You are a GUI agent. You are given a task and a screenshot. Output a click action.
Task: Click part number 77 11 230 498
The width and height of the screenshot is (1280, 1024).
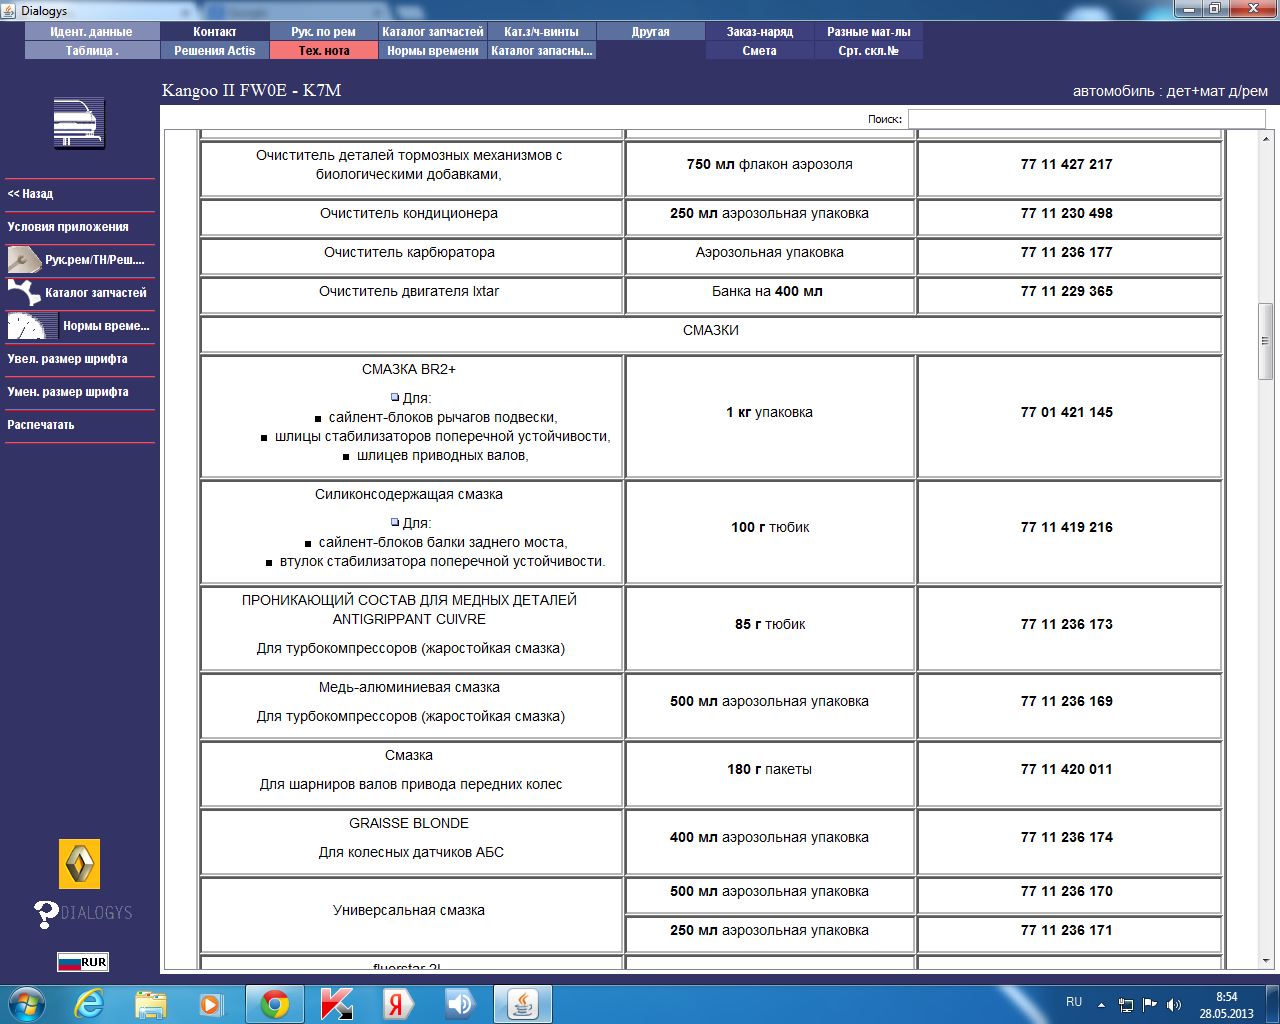[1067, 214]
